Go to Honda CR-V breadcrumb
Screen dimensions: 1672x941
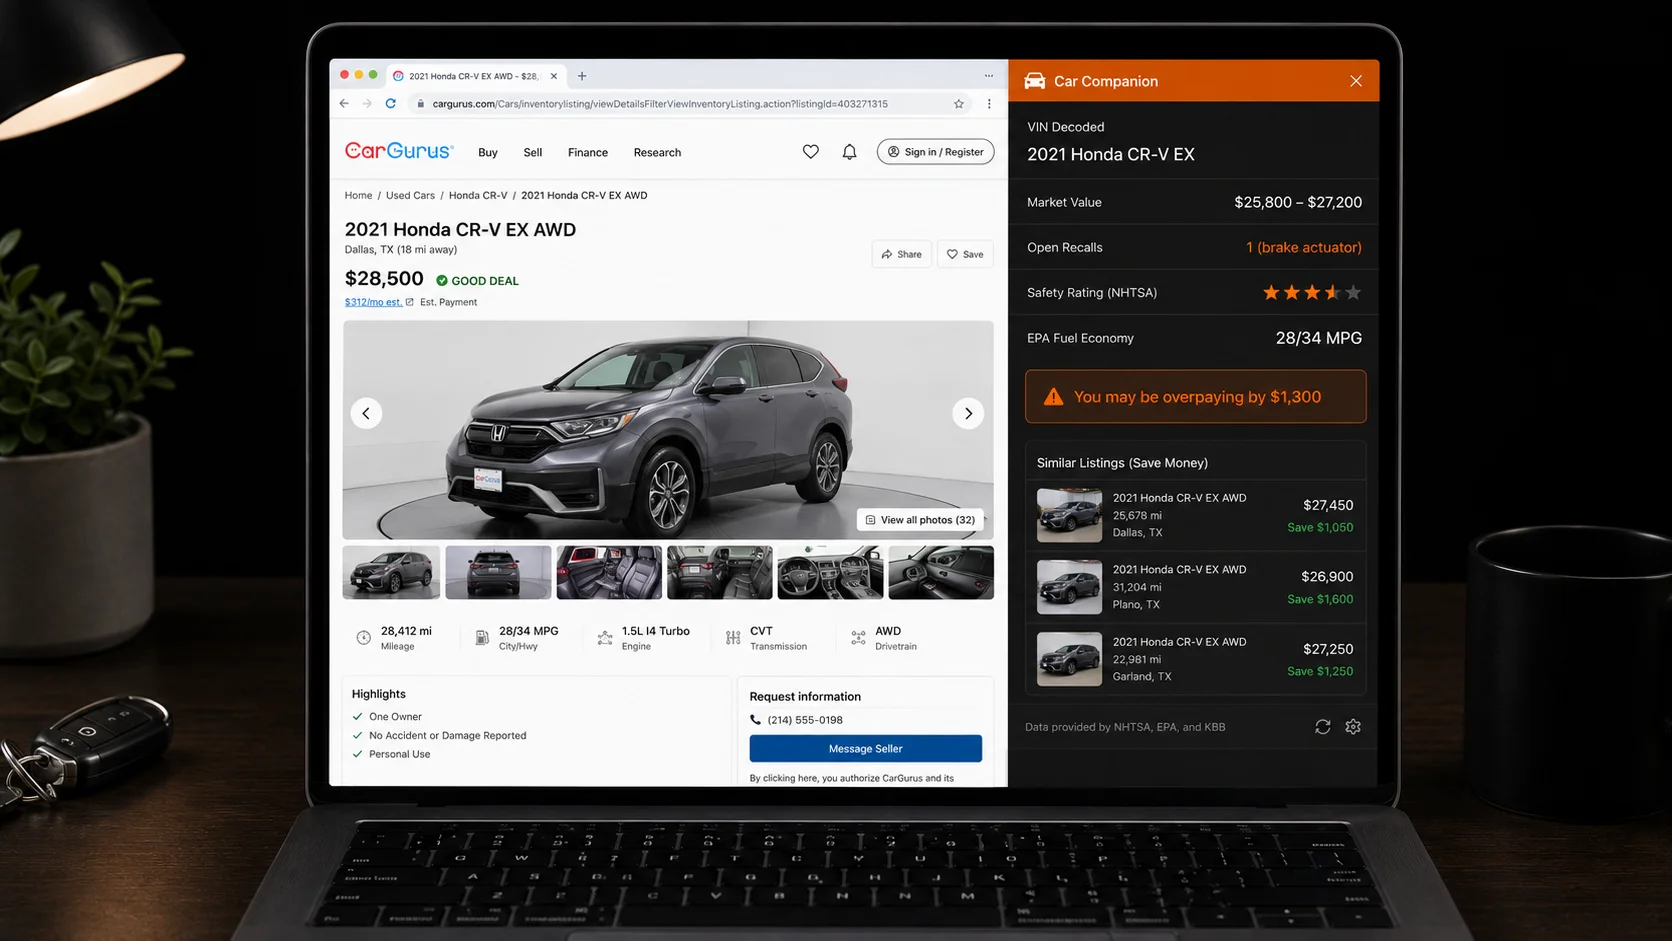[x=478, y=196]
